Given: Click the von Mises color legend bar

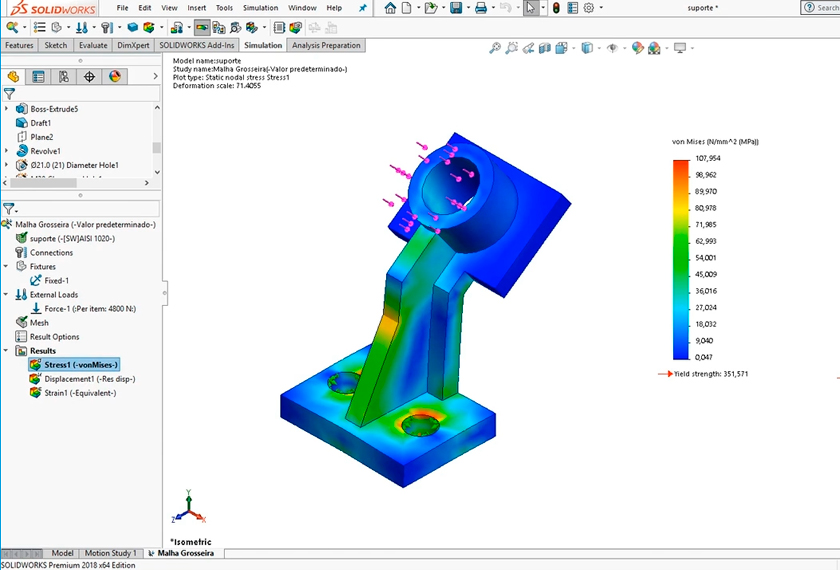Looking at the screenshot, I should tap(681, 257).
